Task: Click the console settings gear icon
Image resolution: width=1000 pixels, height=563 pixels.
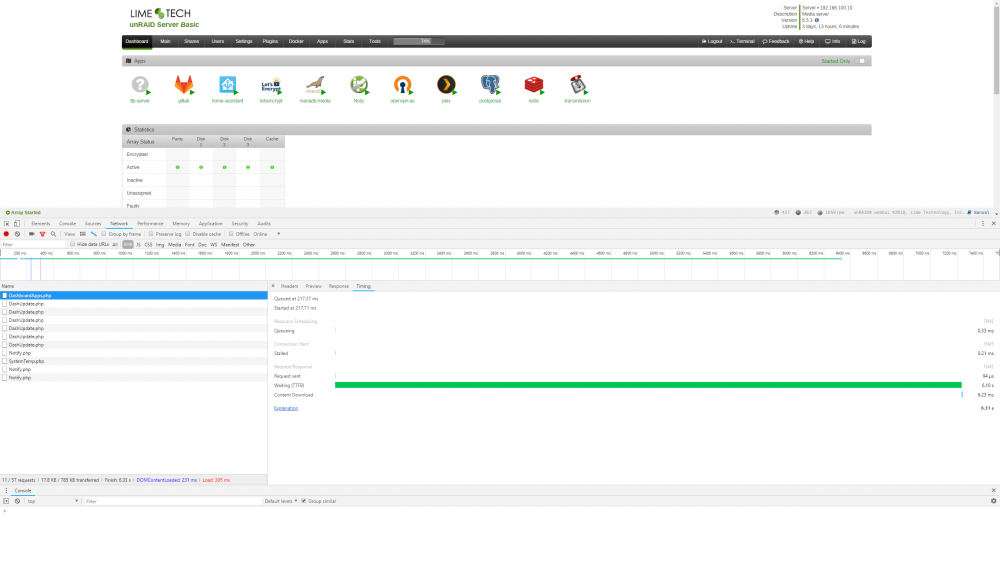Action: point(994,501)
